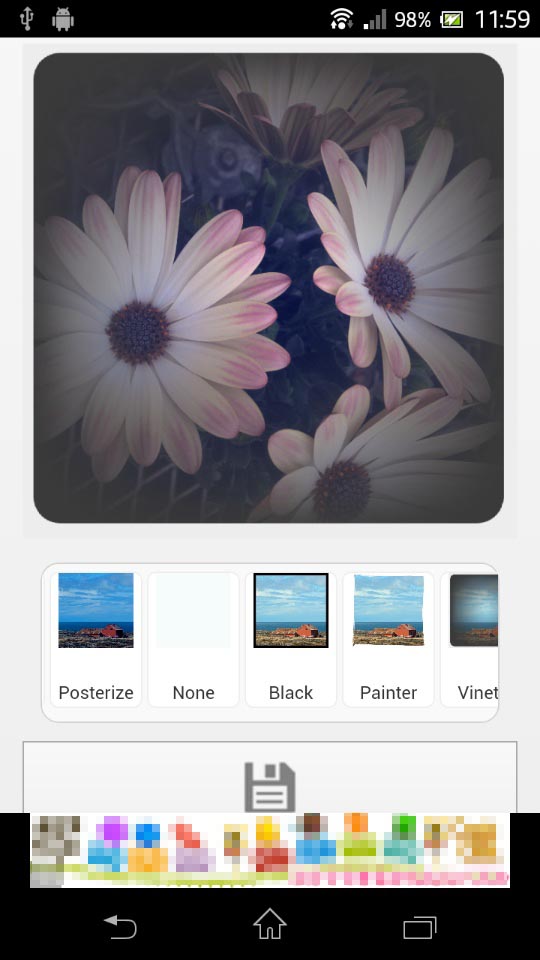Screen dimensions: 540x960
Task: Tap the flower photo preview
Action: [269, 288]
